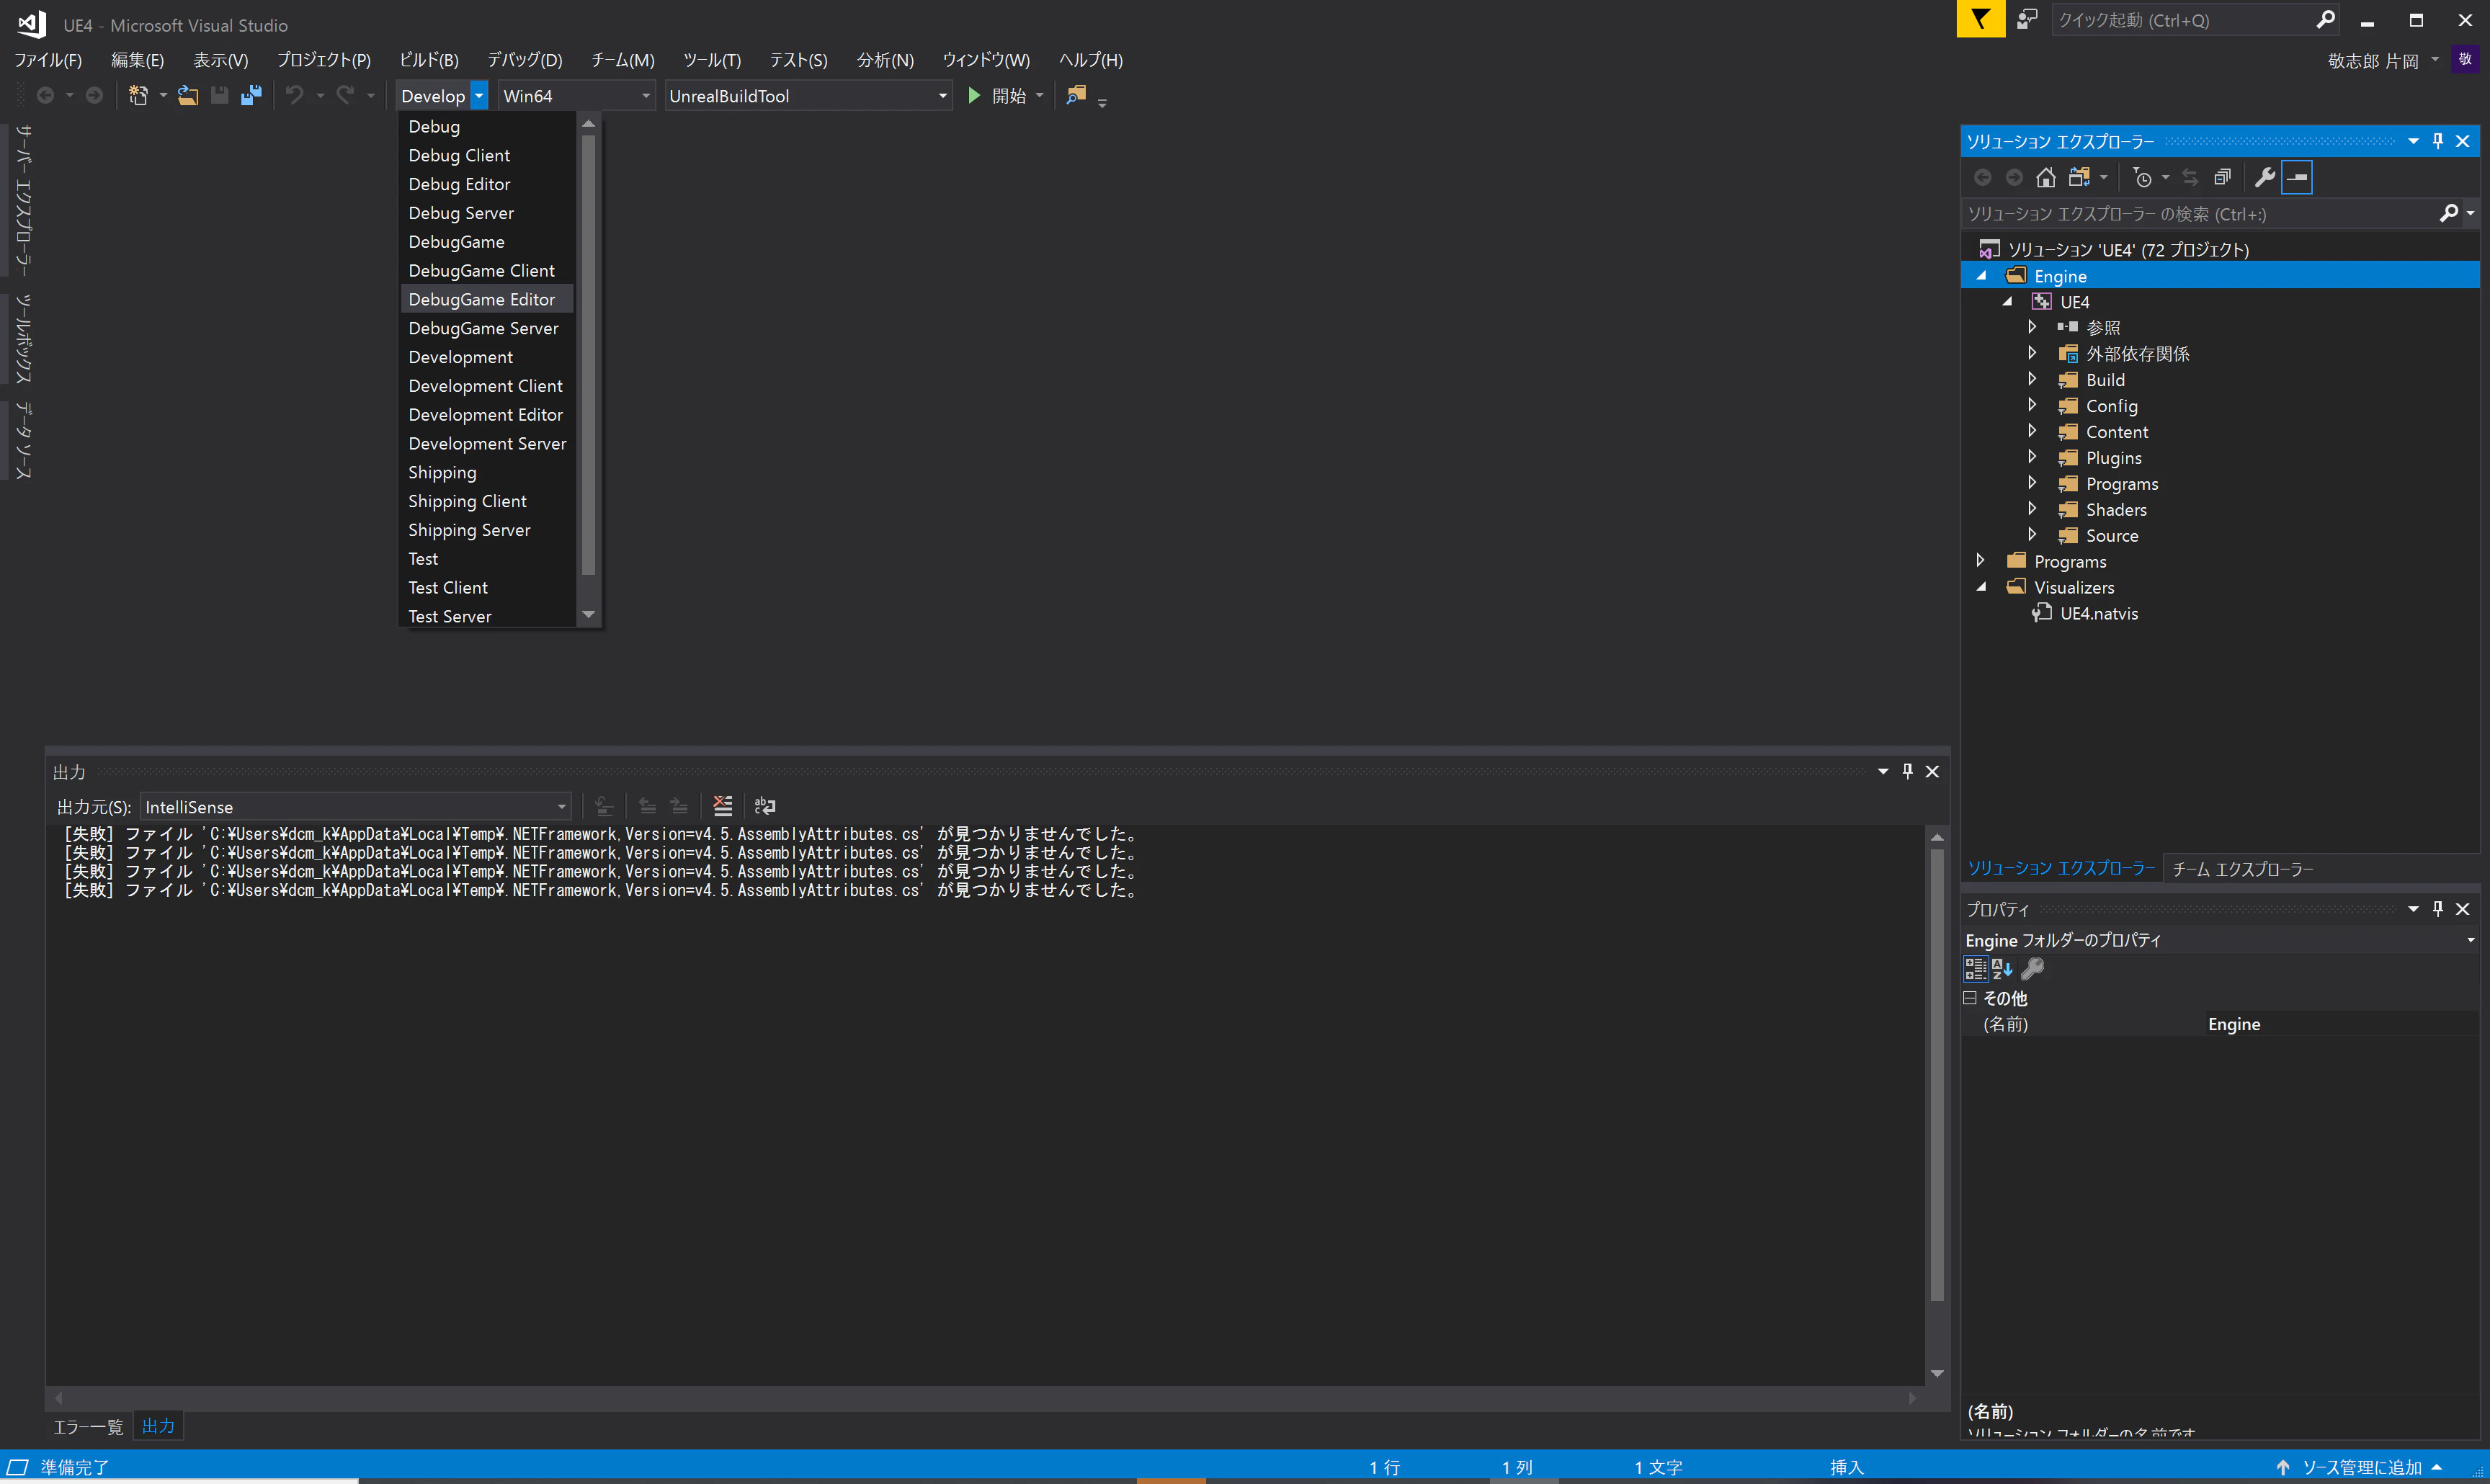Click the configuration list vertical scrollbar
Screen dimensions: 2490x1484
pyautogui.click(x=589, y=355)
